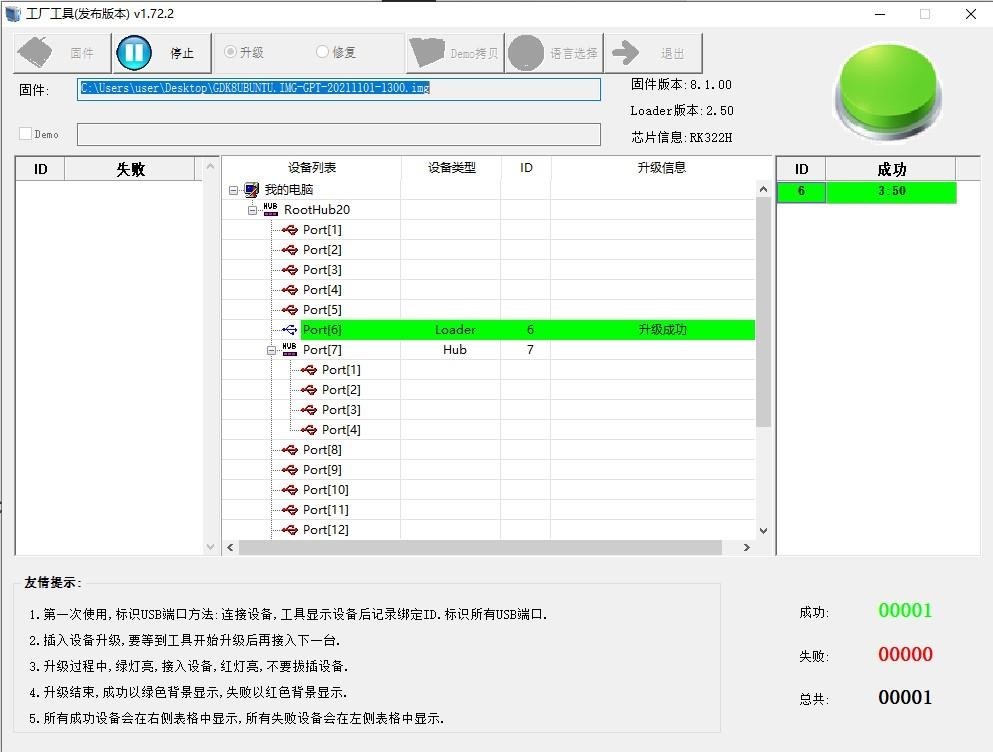Collapse the 我的电脑 tree node
Viewport: 993px width, 752px height.
pyautogui.click(x=233, y=190)
